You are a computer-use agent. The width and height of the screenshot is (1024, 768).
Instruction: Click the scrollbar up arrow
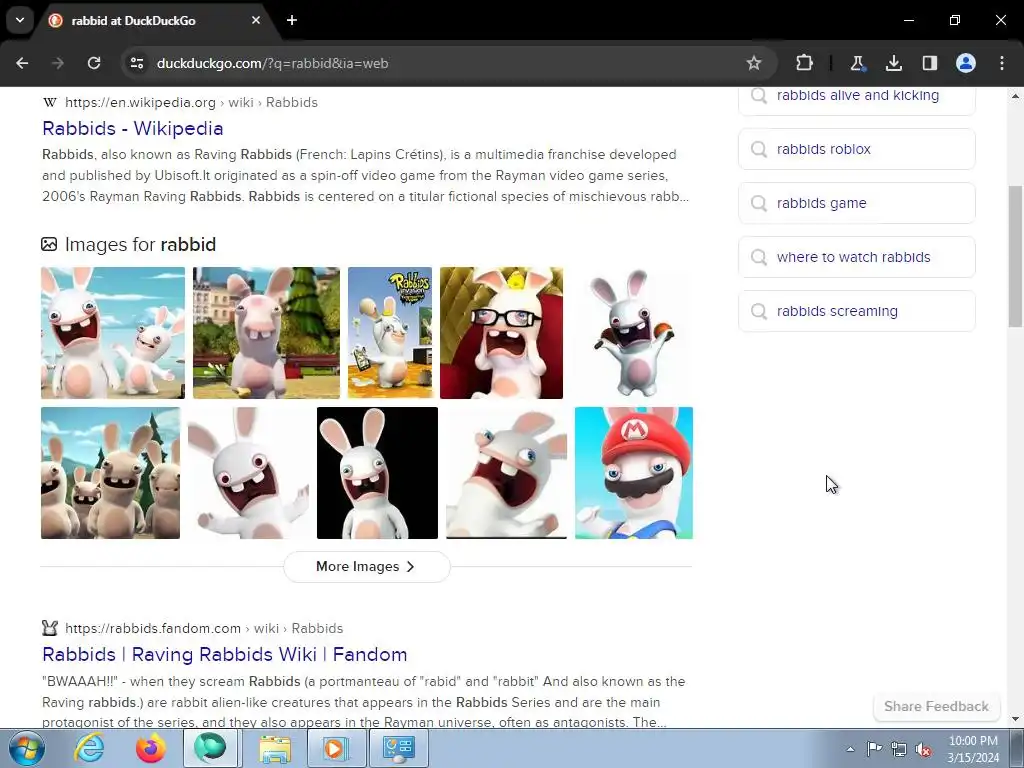[1015, 96]
